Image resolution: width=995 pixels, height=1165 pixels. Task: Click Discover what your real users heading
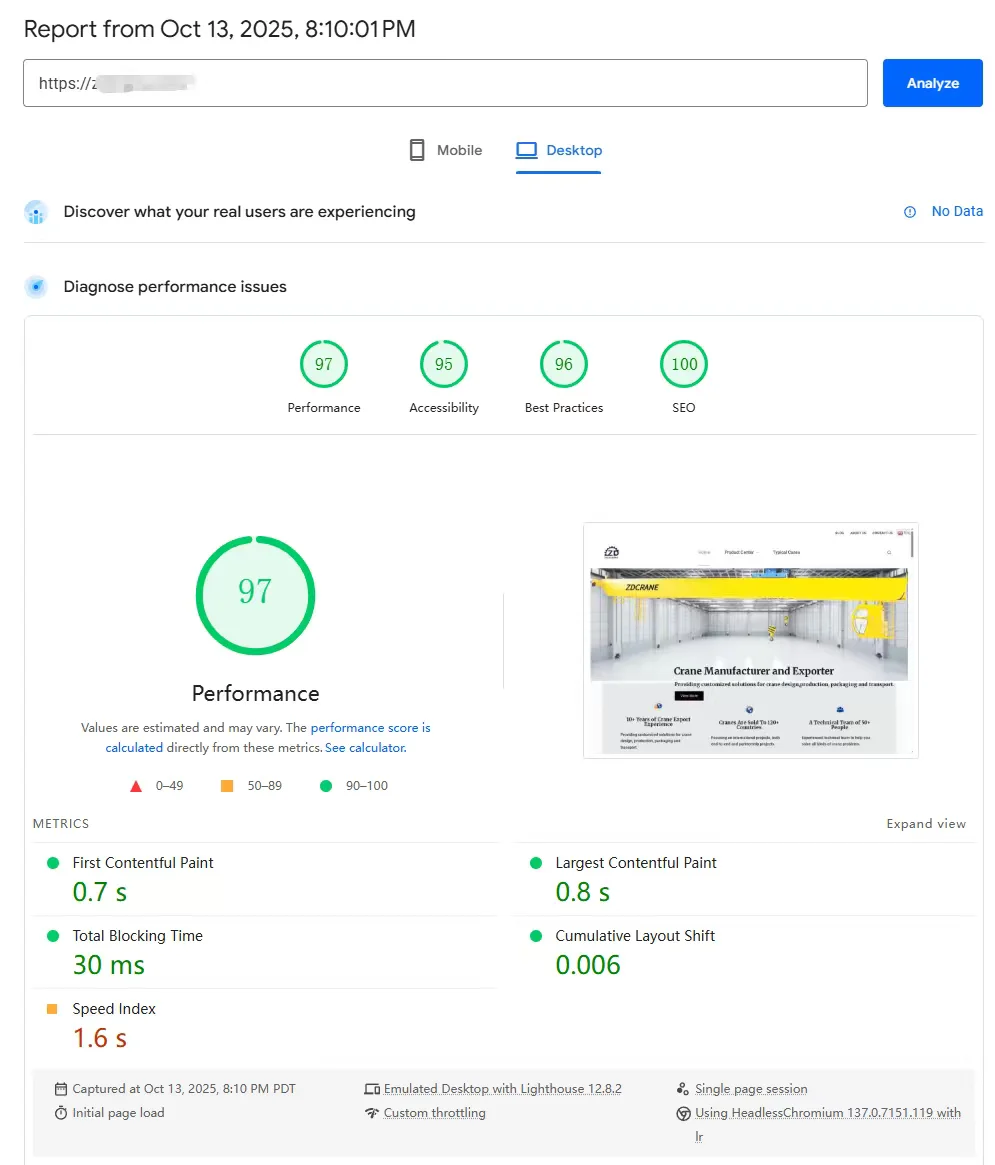239,212
